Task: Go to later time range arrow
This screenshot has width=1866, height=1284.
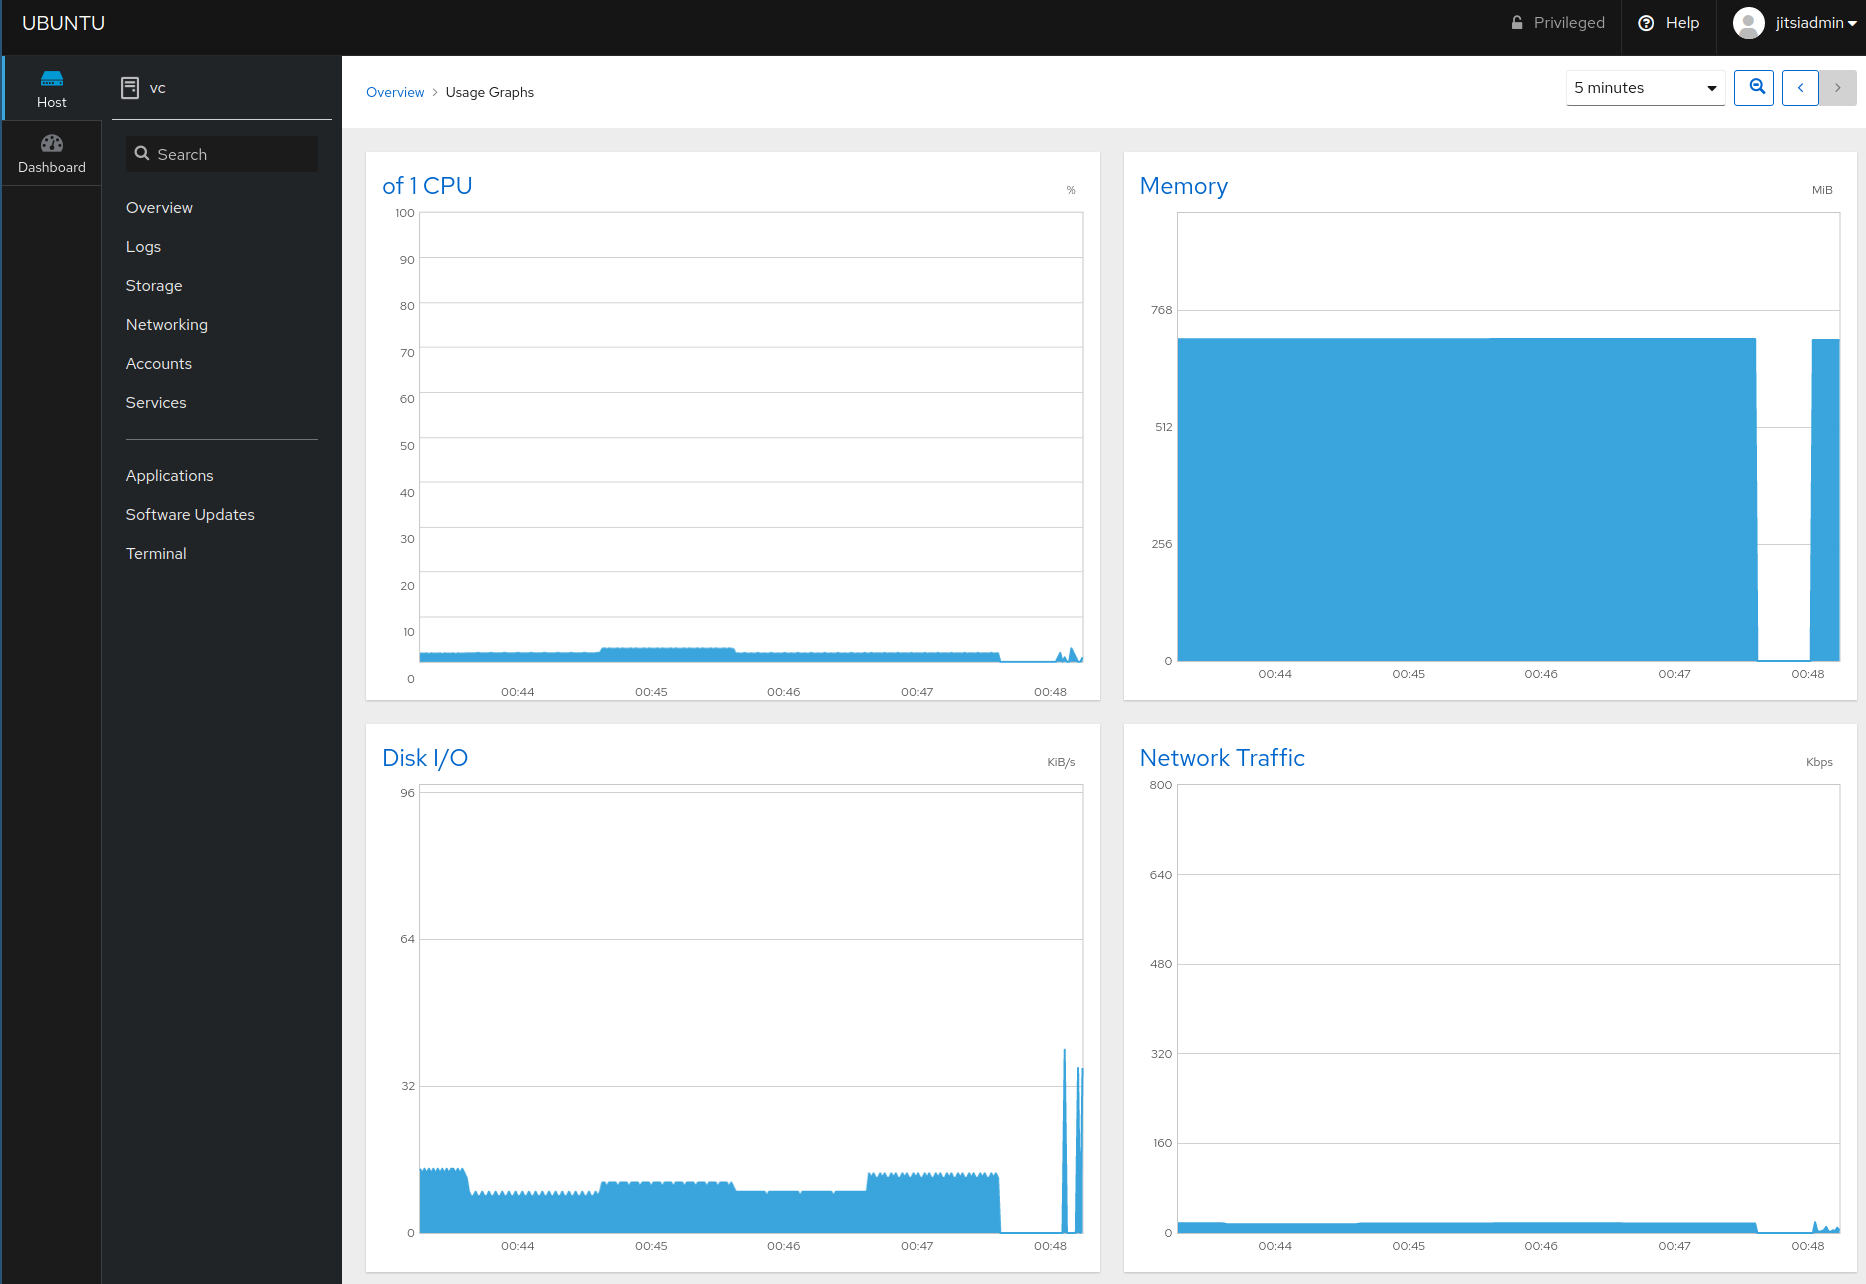Action: click(1838, 88)
